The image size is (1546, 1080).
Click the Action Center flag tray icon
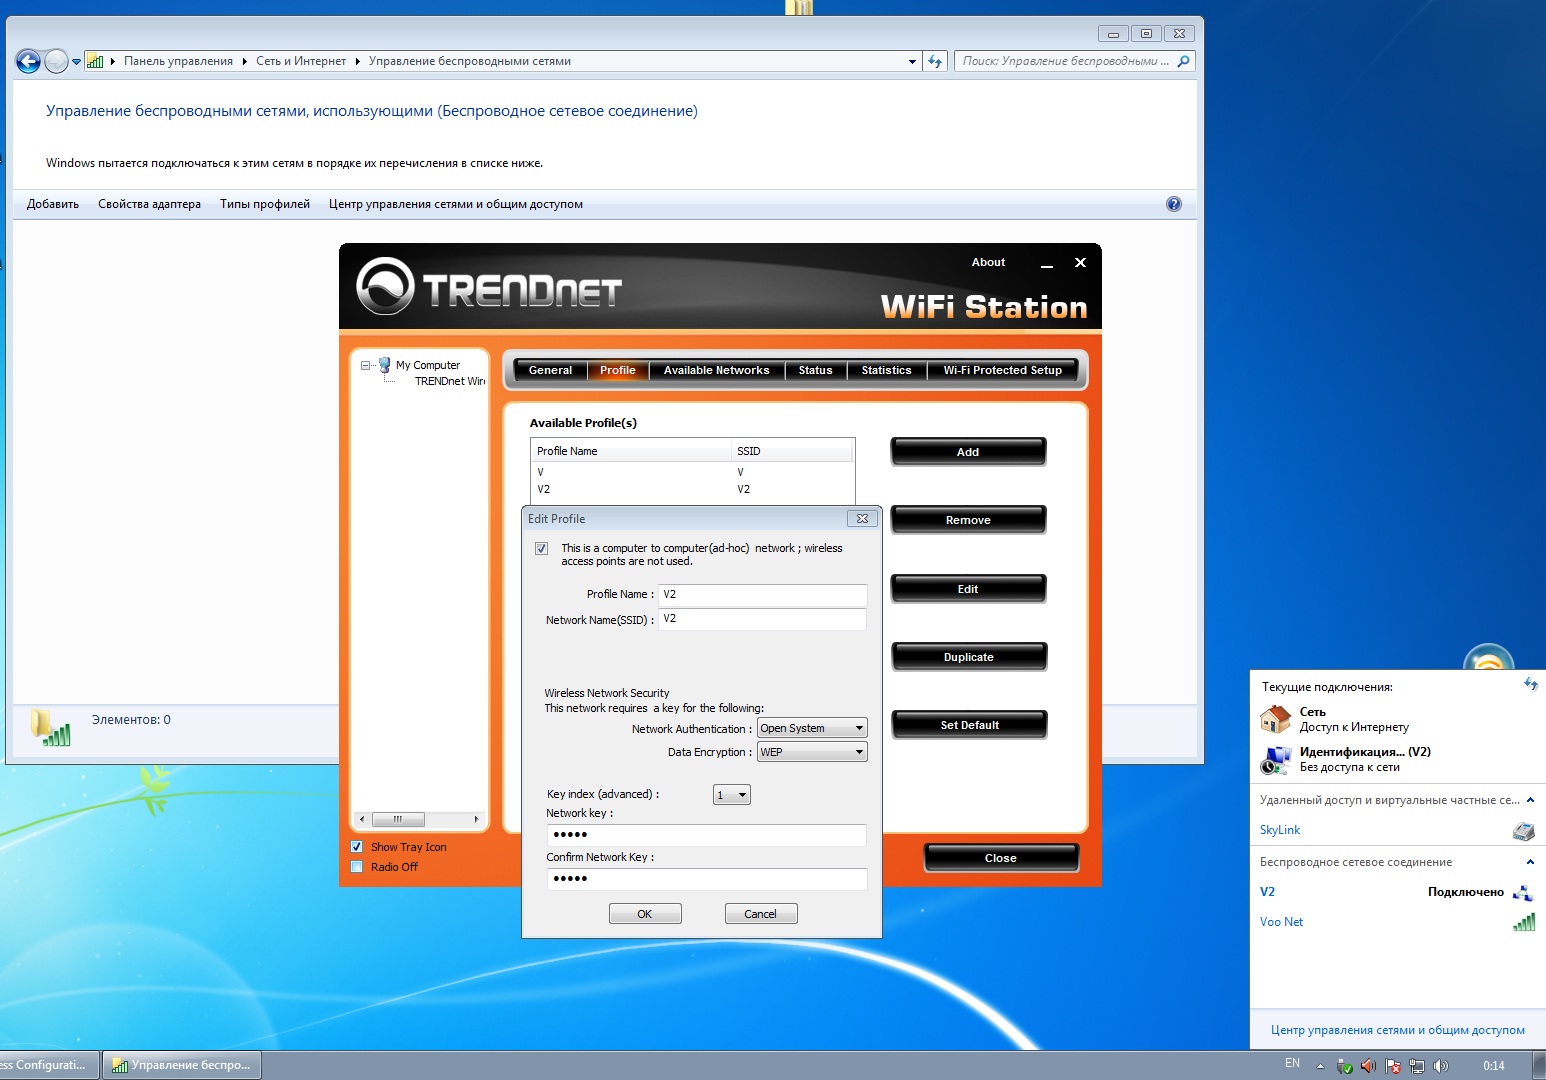[x=1392, y=1066]
